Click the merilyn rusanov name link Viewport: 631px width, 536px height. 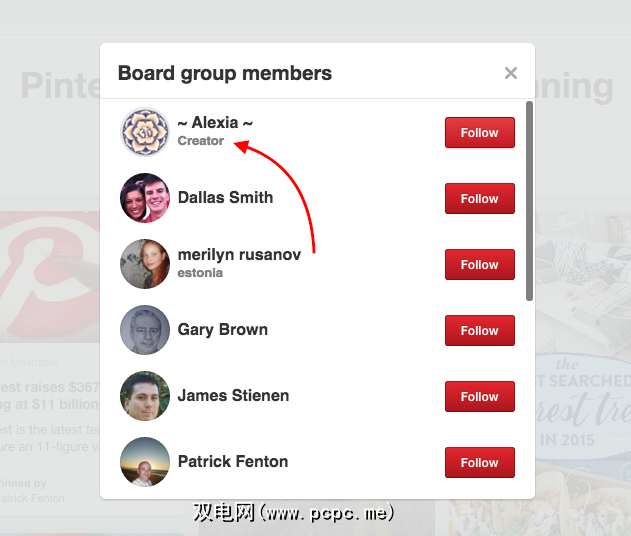239,255
